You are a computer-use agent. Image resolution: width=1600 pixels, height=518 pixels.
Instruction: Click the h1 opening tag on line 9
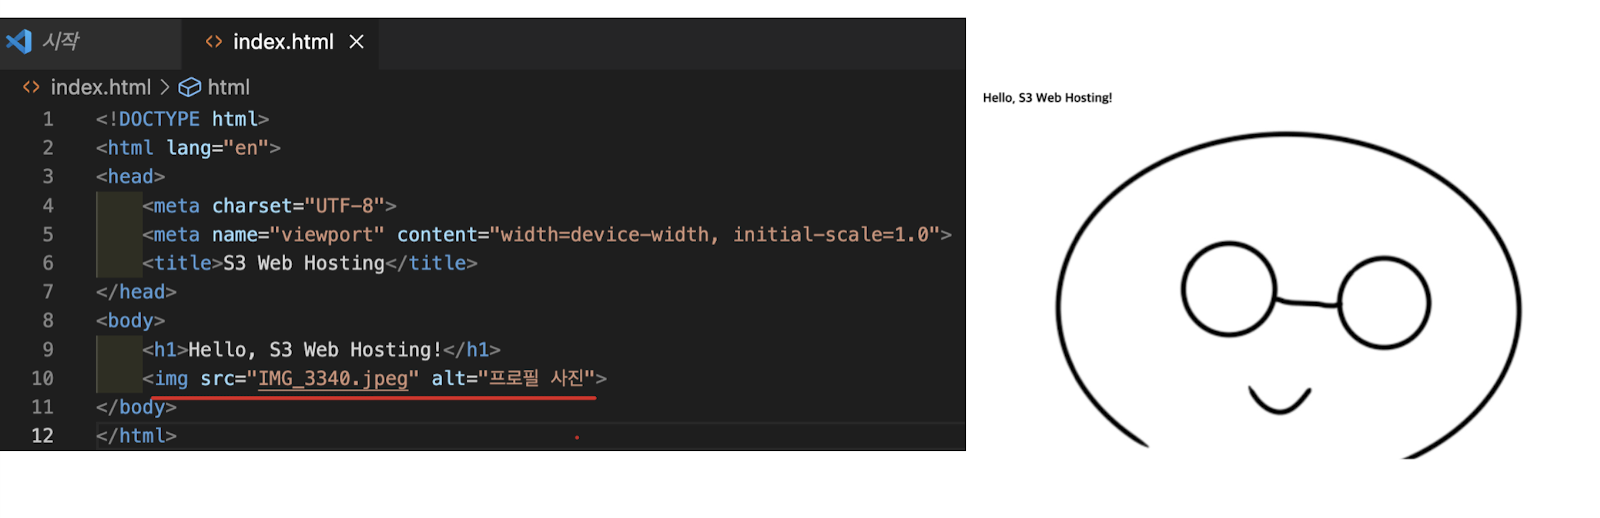click(x=165, y=350)
